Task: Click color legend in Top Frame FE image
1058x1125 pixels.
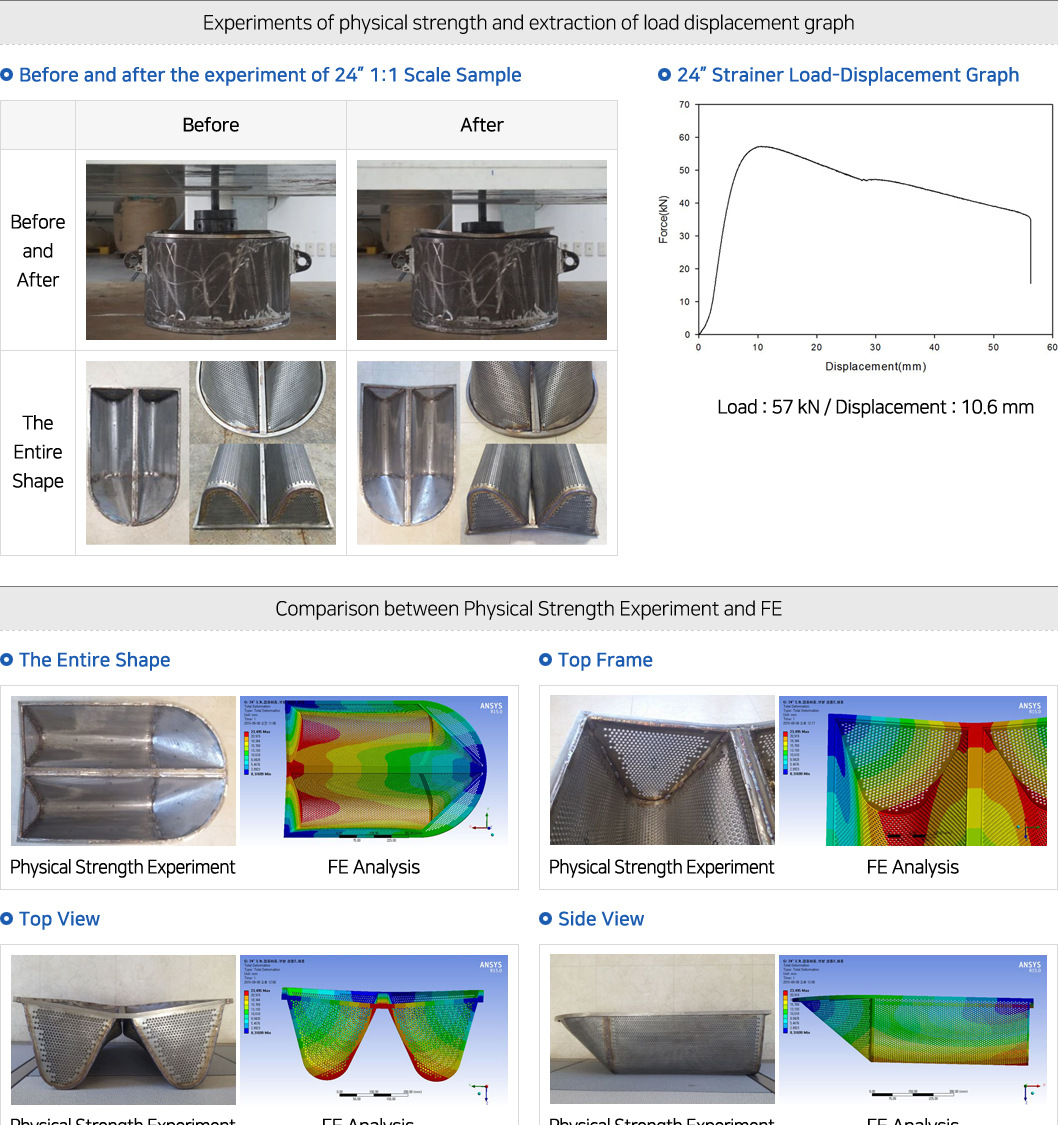Action: 795,753
